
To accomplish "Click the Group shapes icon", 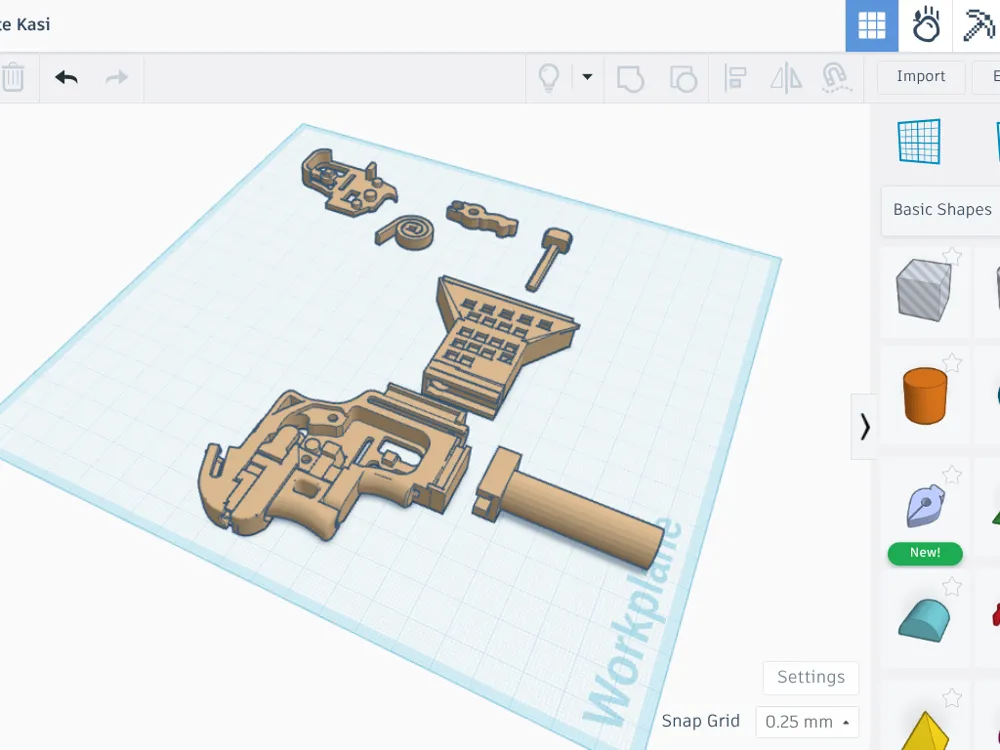I will tap(630, 78).
